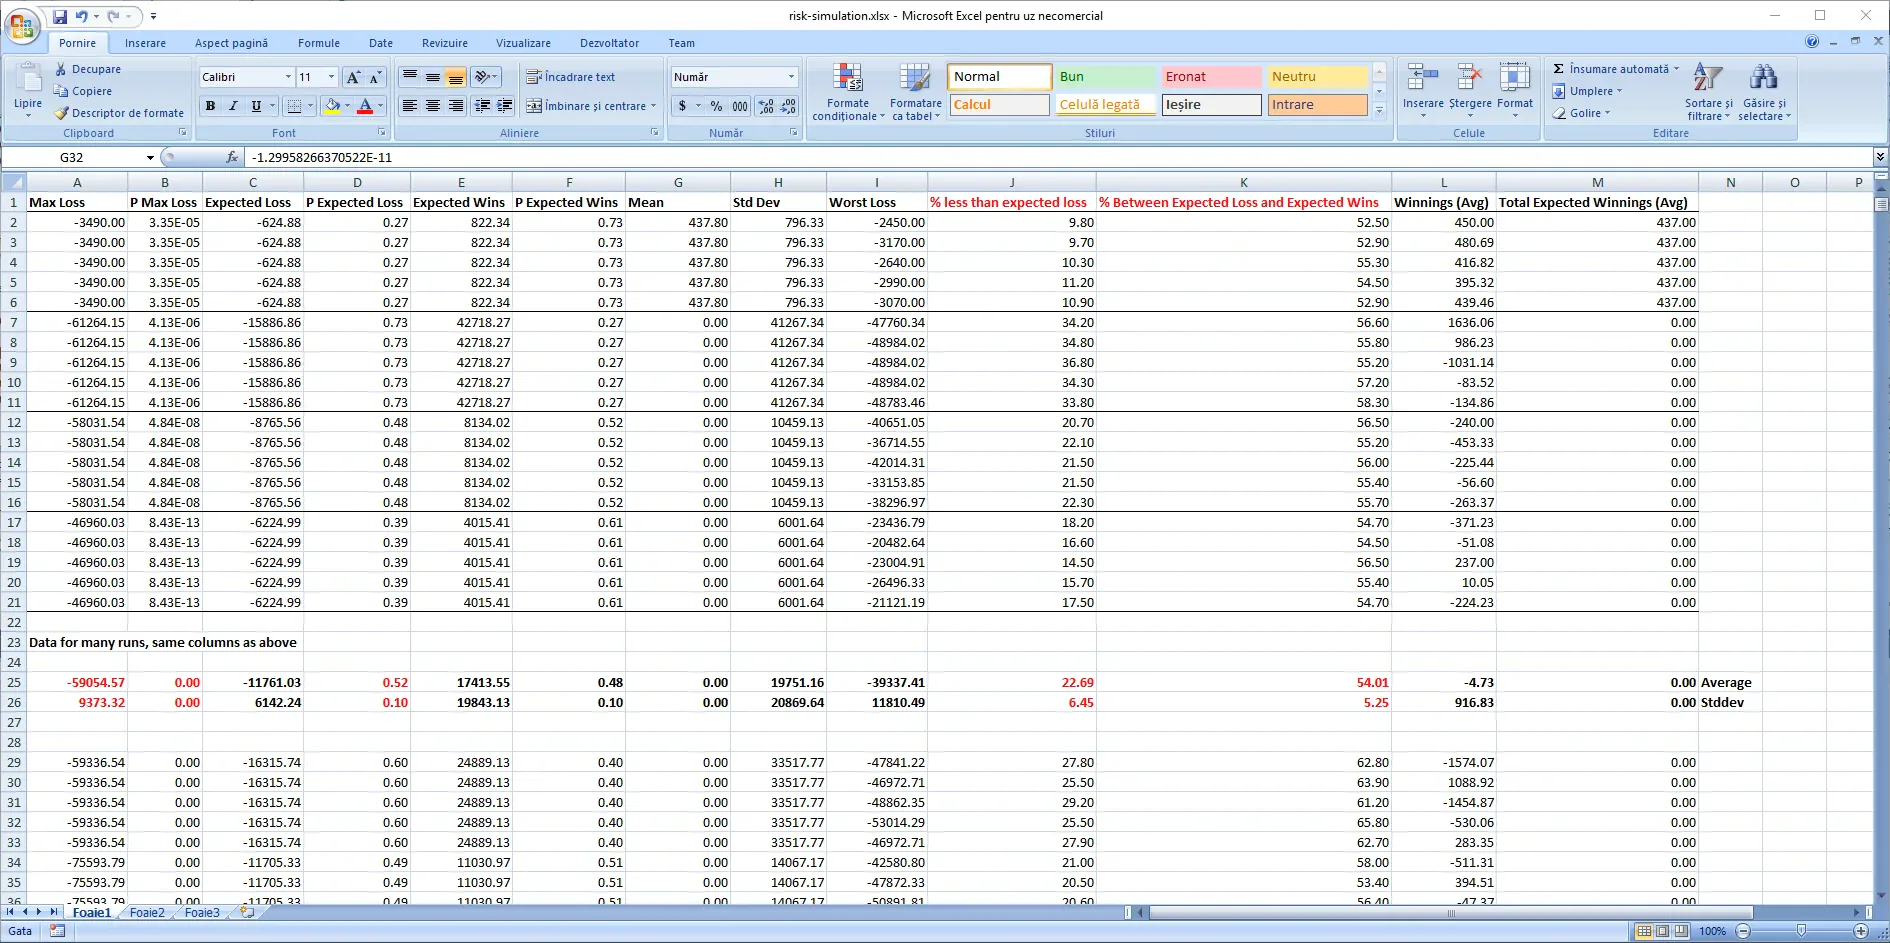This screenshot has width=1890, height=943.
Task: Toggle Wrap text (Încadrare text)
Action: tap(571, 77)
